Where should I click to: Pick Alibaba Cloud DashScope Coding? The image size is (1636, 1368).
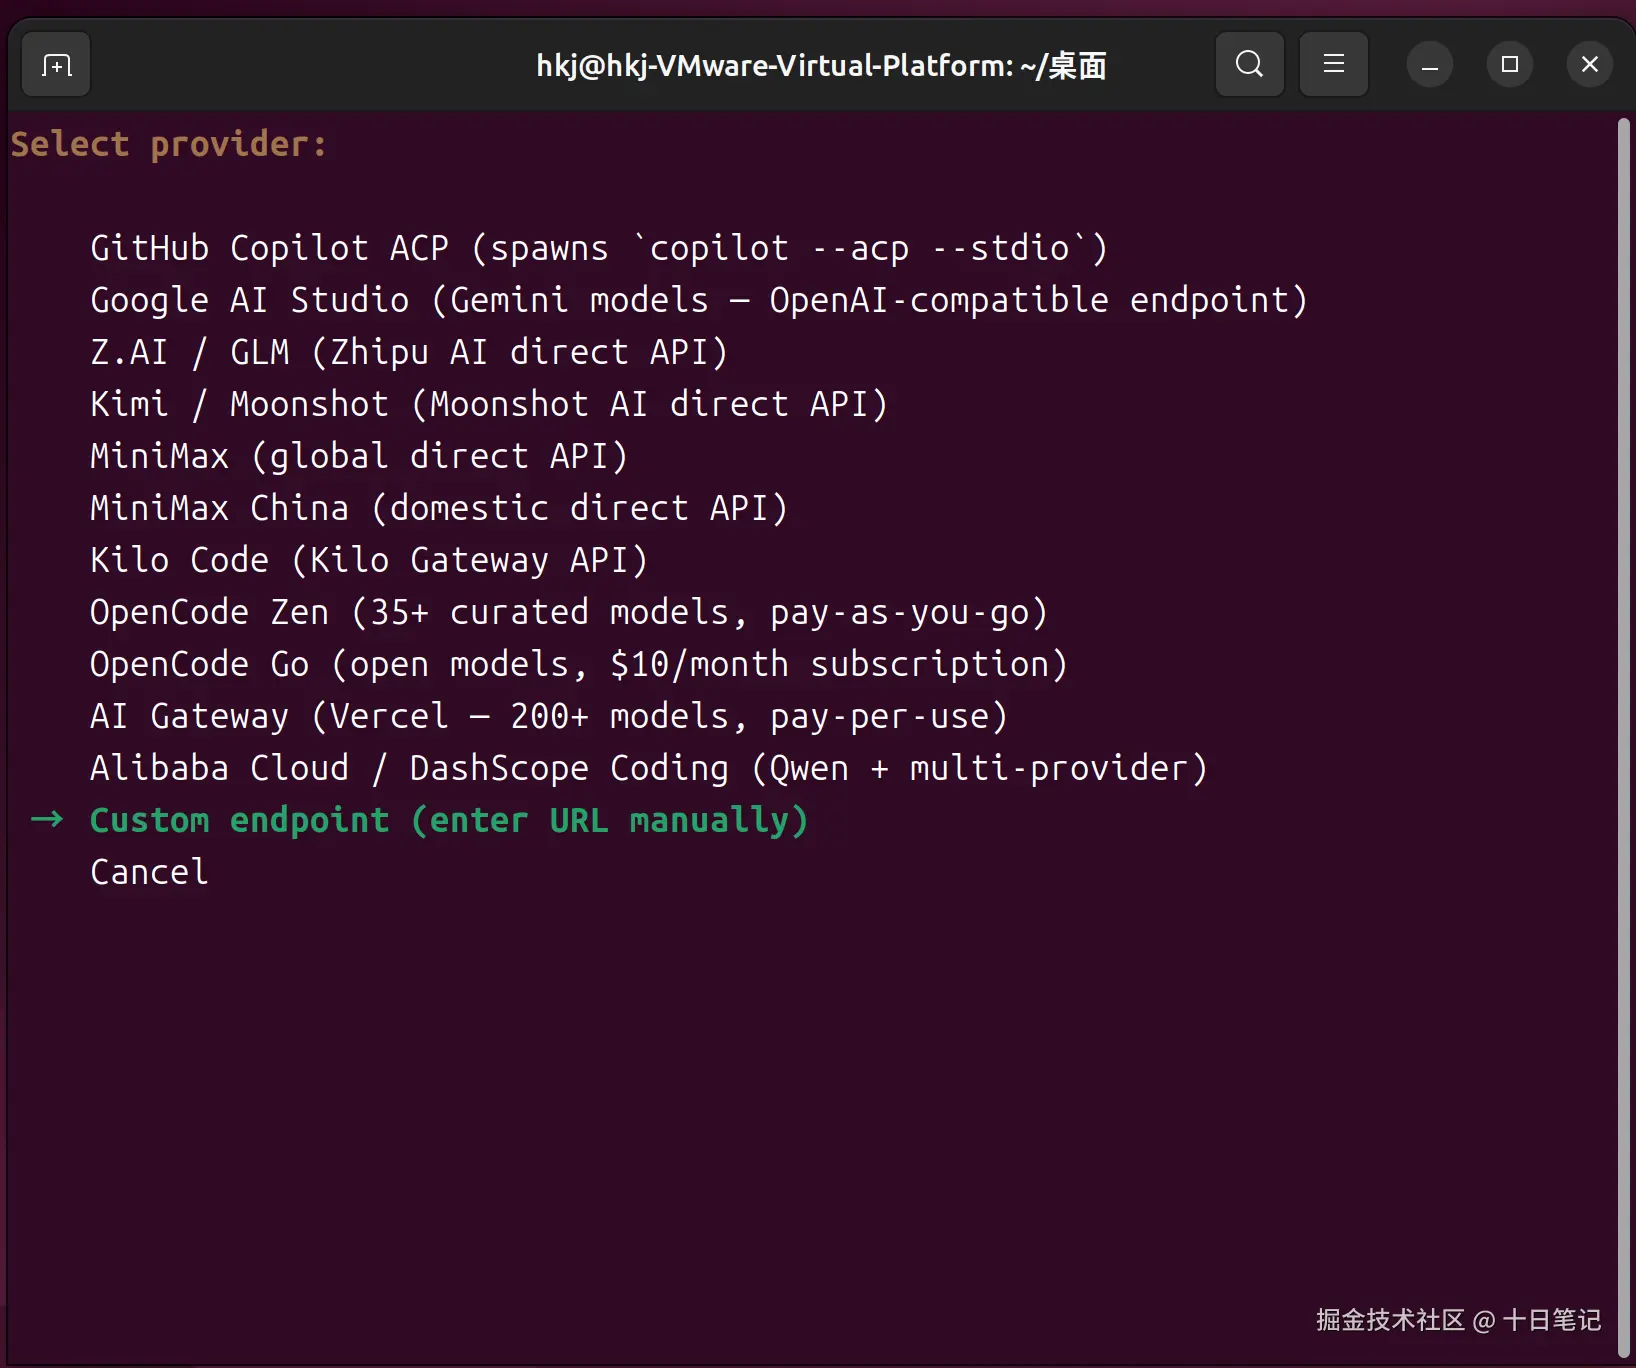click(x=648, y=768)
